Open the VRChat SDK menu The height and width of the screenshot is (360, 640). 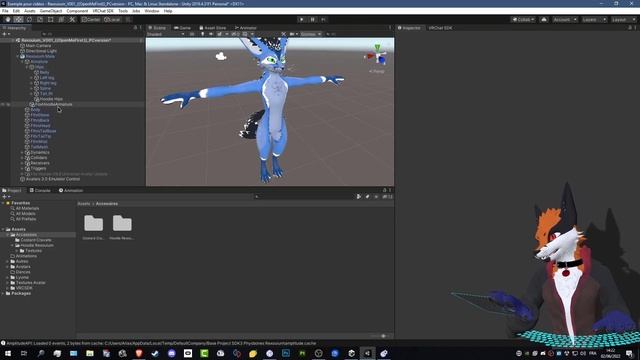point(103,11)
